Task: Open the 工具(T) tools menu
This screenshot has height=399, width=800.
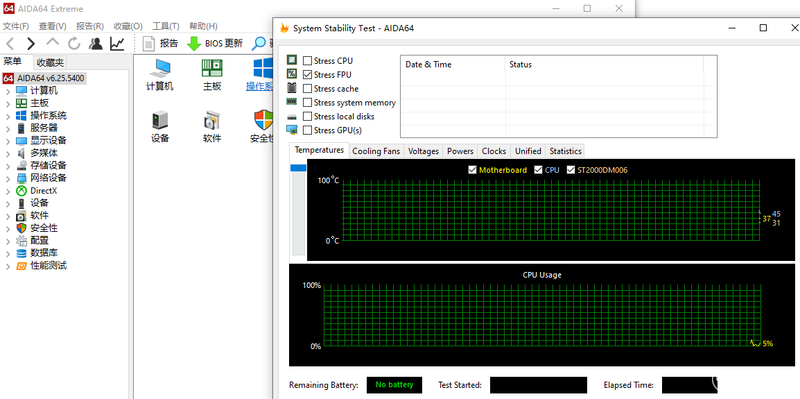Action: pyautogui.click(x=166, y=26)
